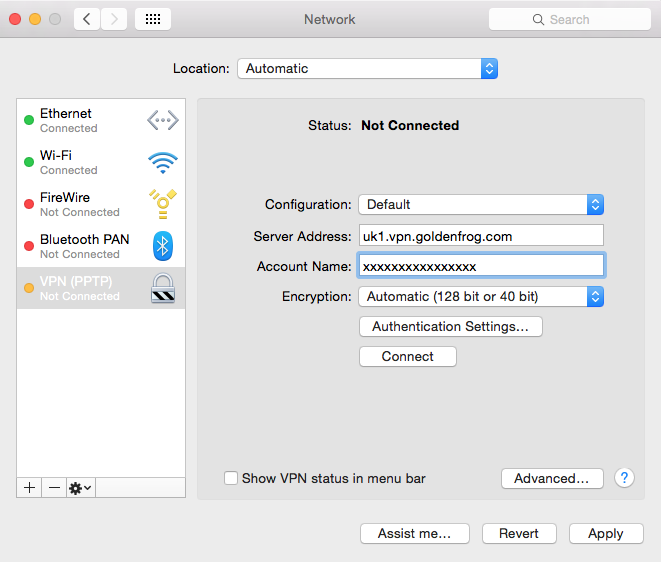Click the magnifying glass search icon

pos(538,19)
